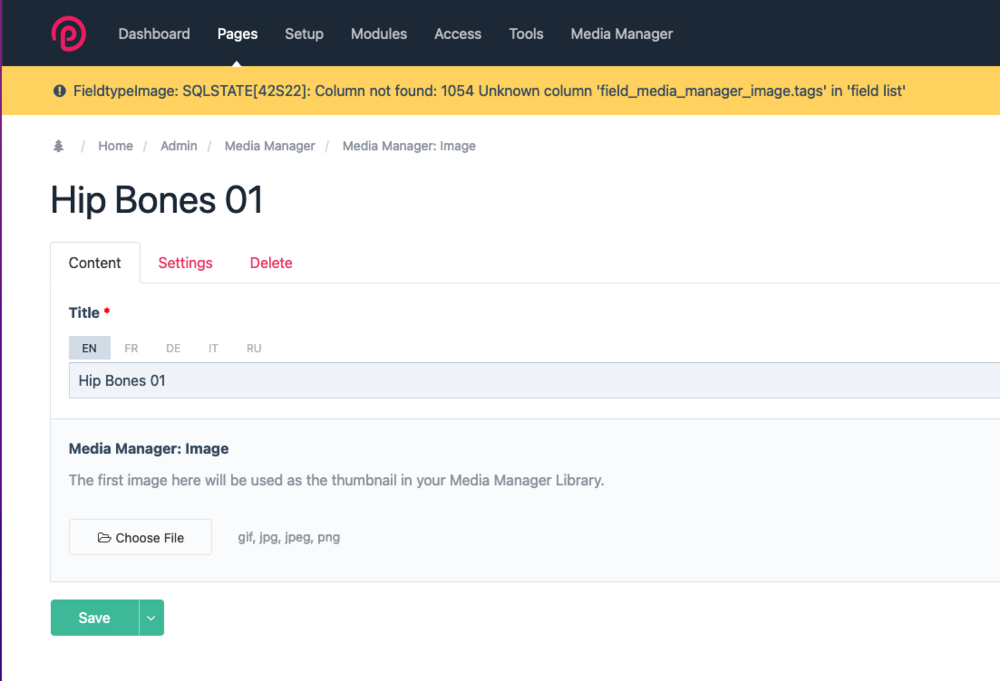
Task: Open the Tools menu
Action: [x=526, y=34]
